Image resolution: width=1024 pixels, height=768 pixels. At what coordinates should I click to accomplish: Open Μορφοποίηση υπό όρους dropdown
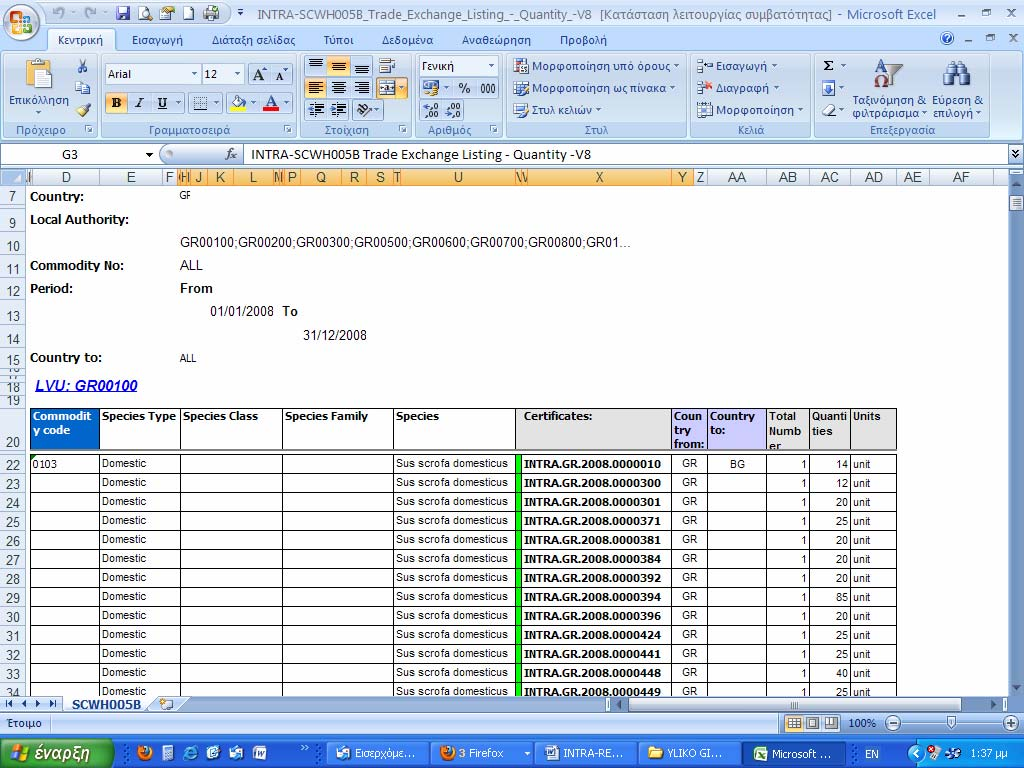[596, 66]
